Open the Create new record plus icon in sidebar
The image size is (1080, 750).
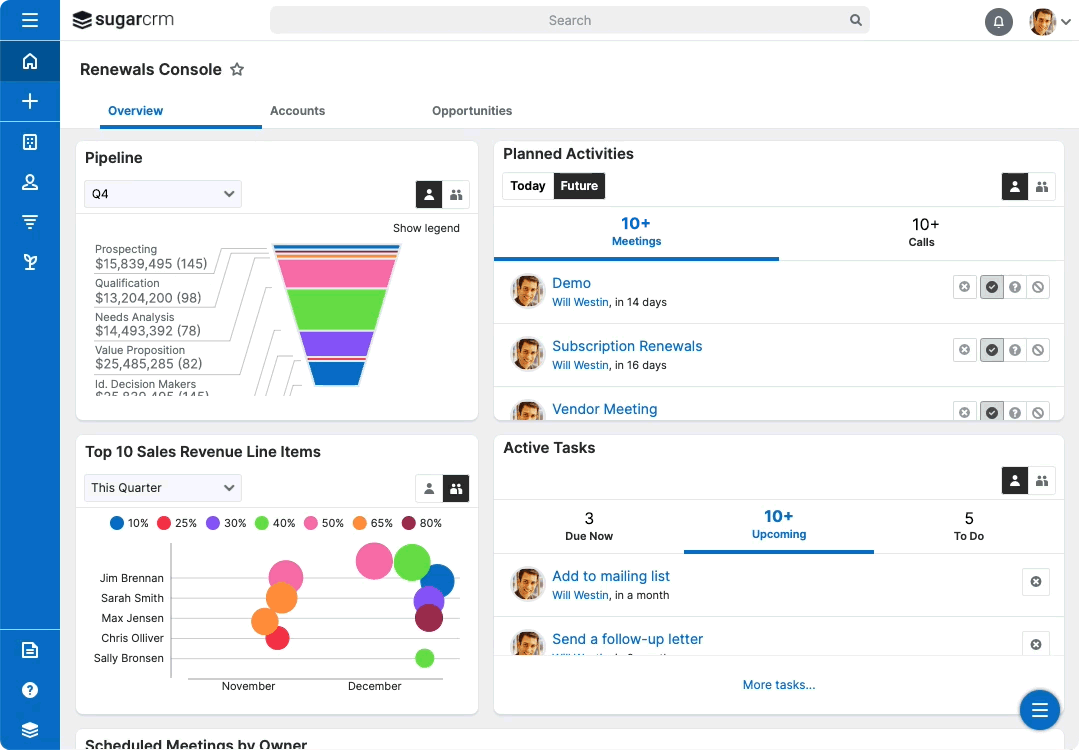pyautogui.click(x=30, y=101)
